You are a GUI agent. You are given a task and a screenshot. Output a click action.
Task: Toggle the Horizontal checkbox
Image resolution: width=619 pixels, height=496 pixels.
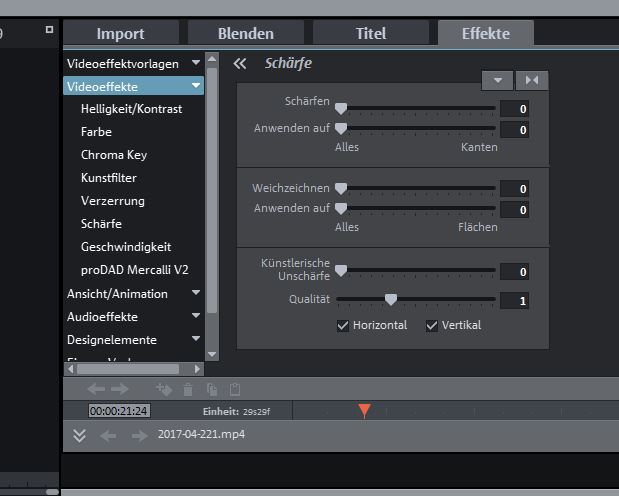point(344,325)
